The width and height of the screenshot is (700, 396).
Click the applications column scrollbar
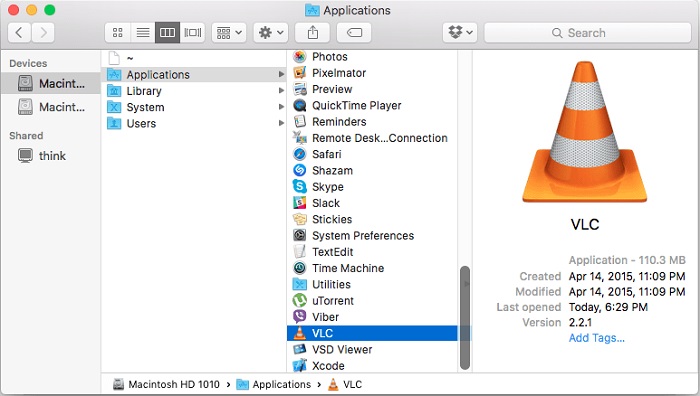pos(465,318)
